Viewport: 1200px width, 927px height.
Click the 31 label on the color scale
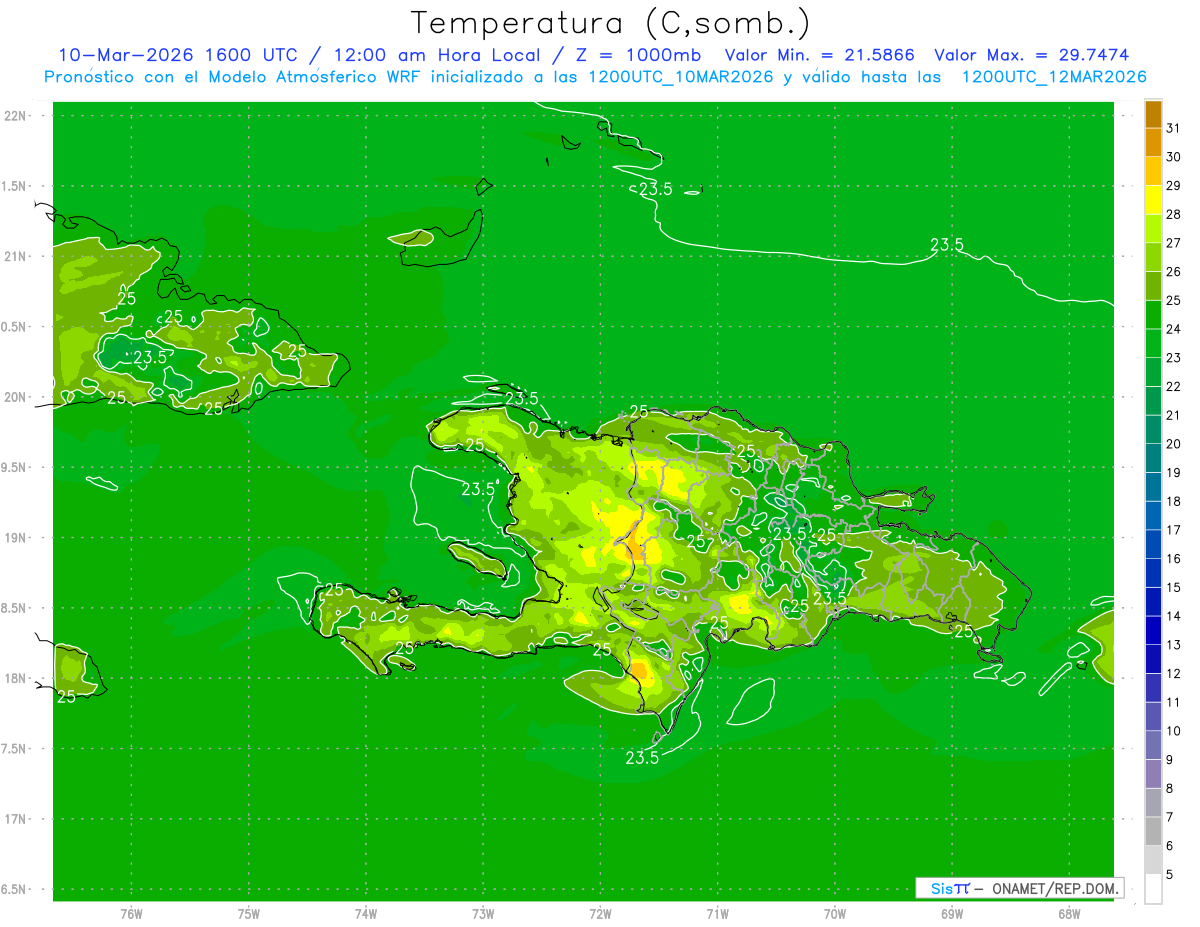[1173, 128]
